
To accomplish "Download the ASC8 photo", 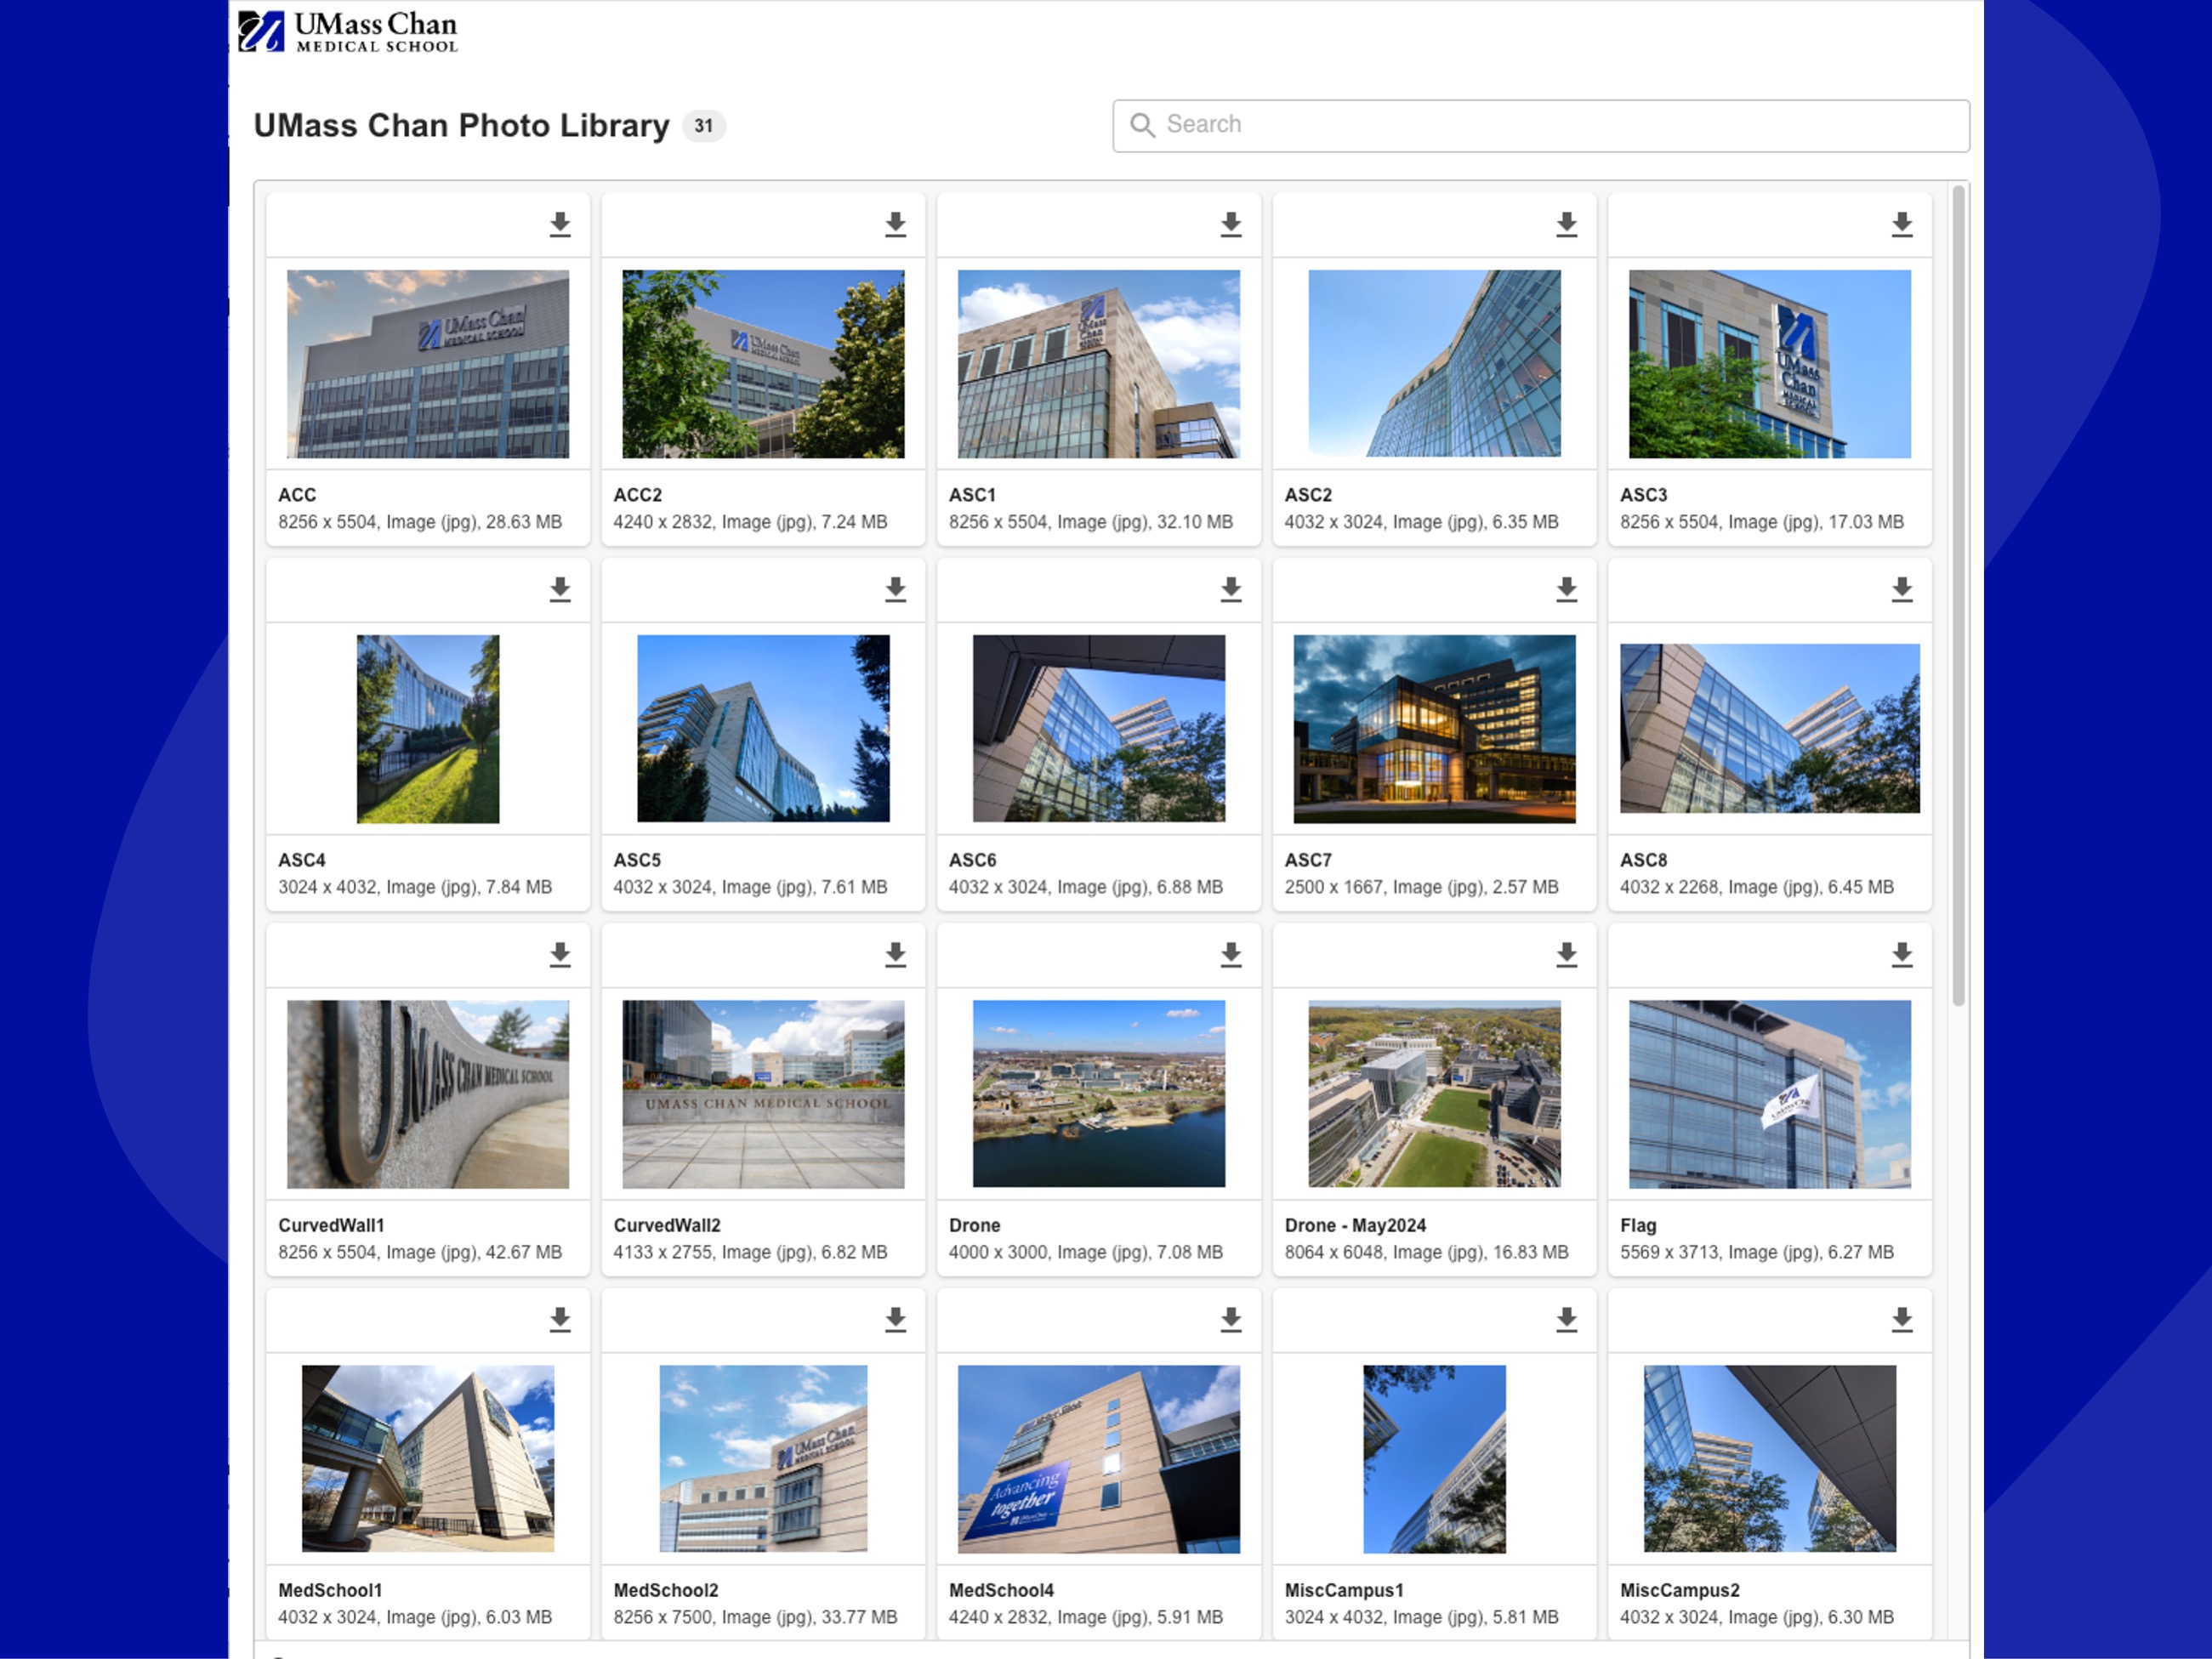I will coord(1903,591).
